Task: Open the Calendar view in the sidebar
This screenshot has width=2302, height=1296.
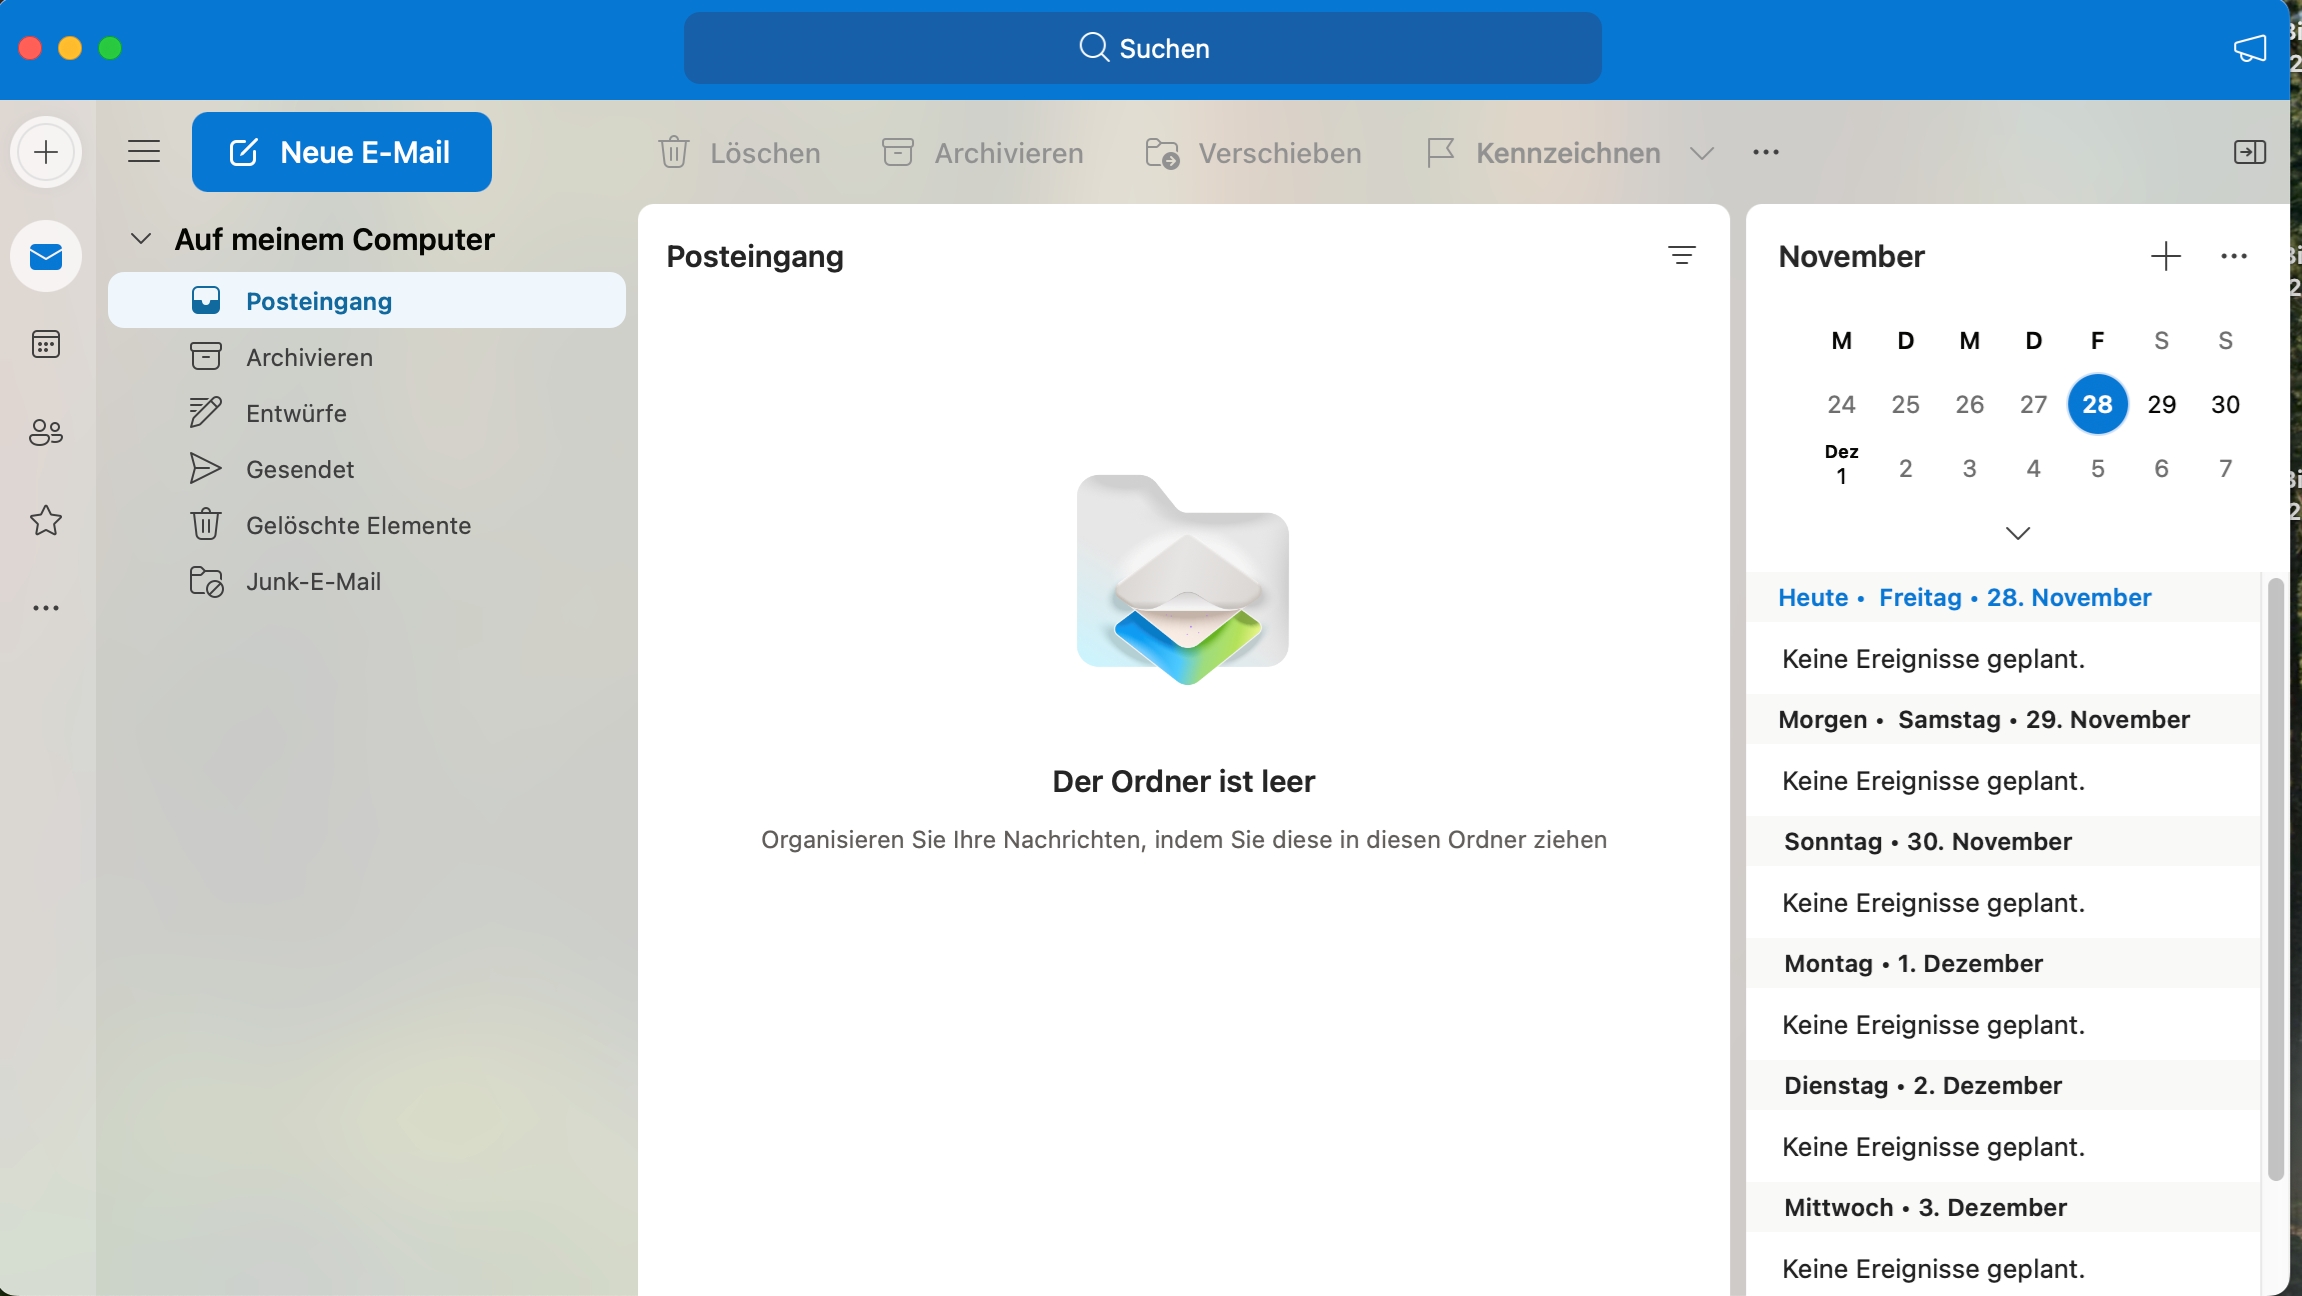Action: 46,345
